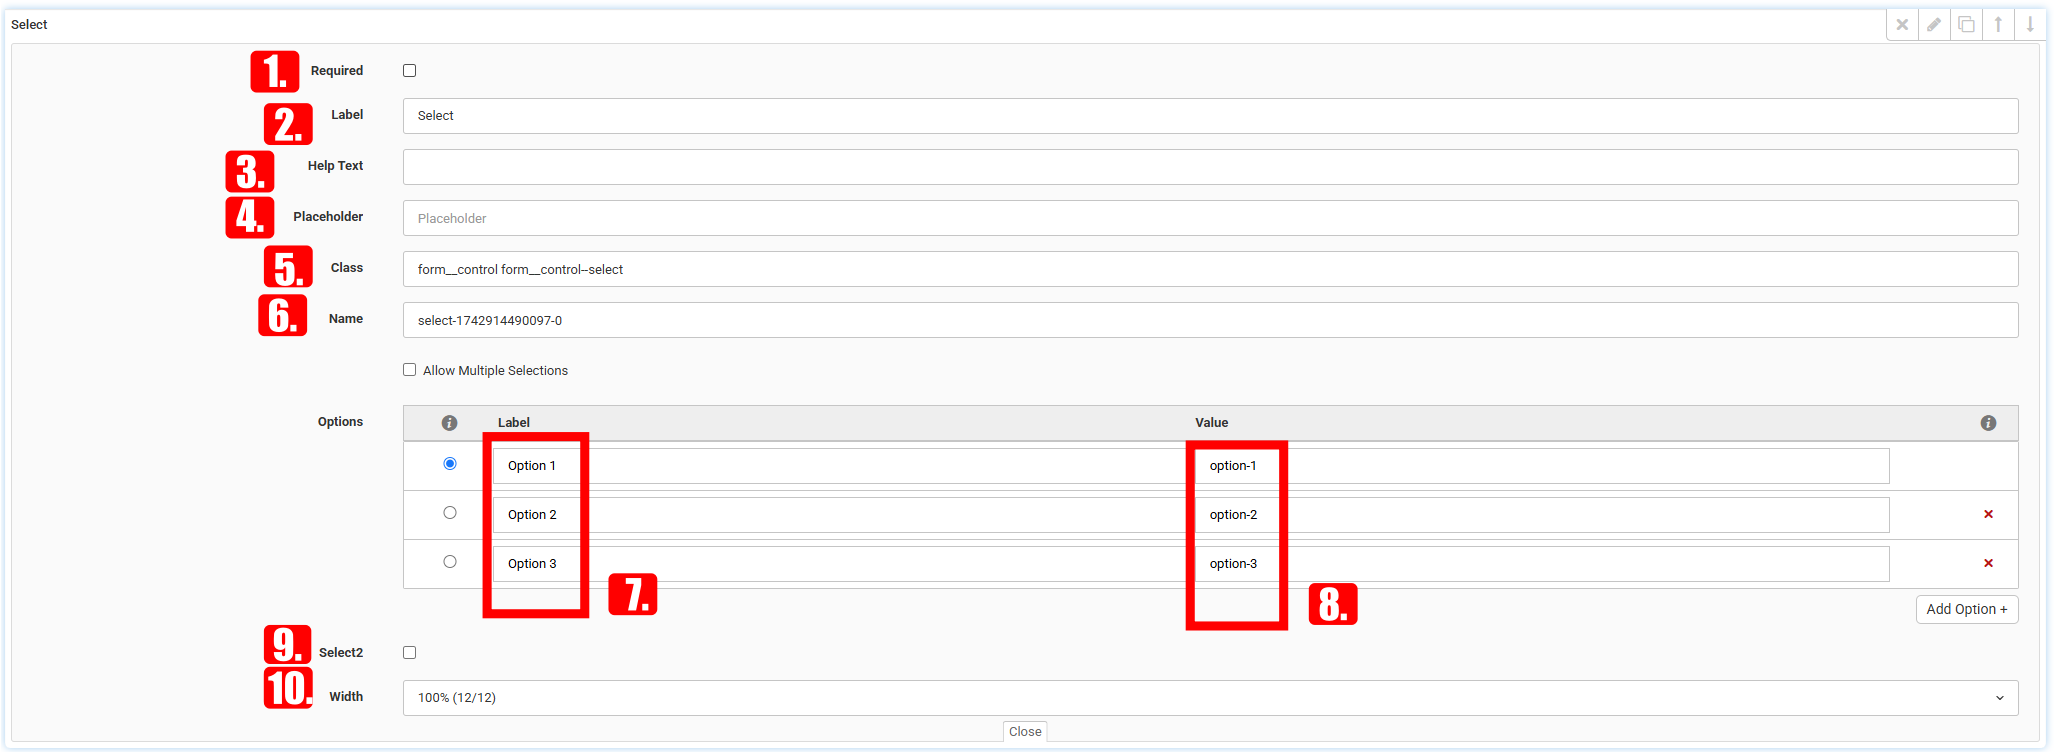Edit the Option 3 label input
The width and height of the screenshot is (2054, 756).
click(842, 564)
